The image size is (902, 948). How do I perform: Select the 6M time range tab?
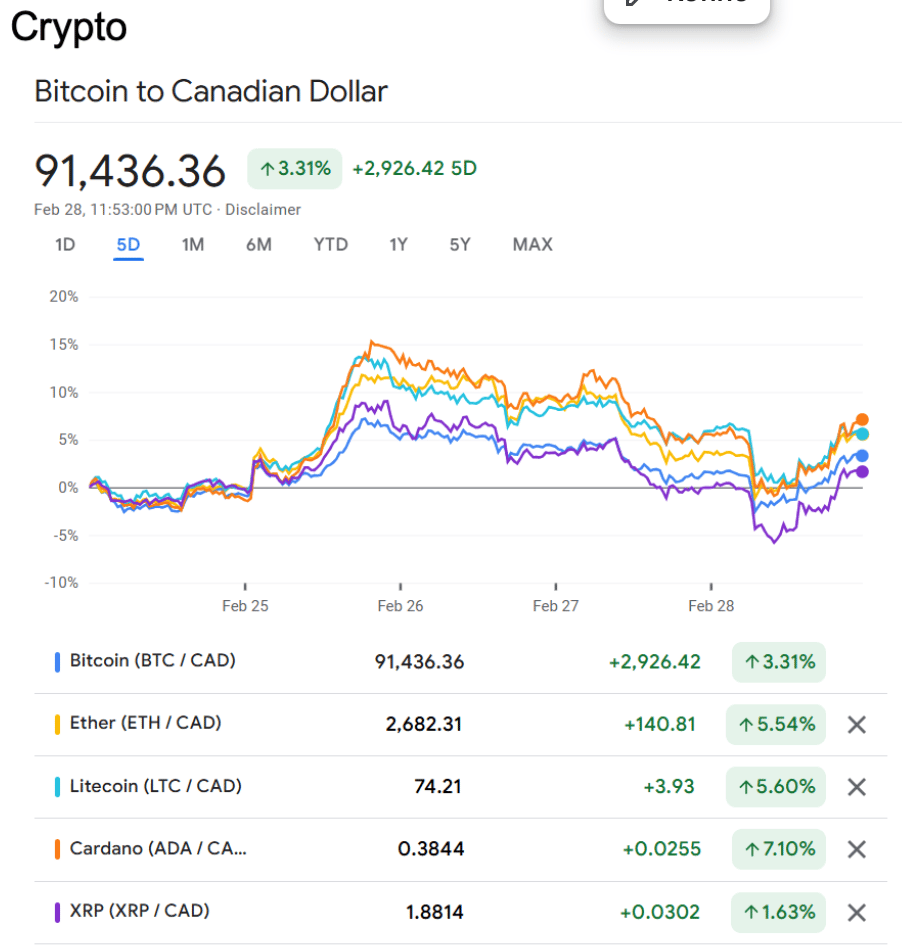pyautogui.click(x=259, y=244)
